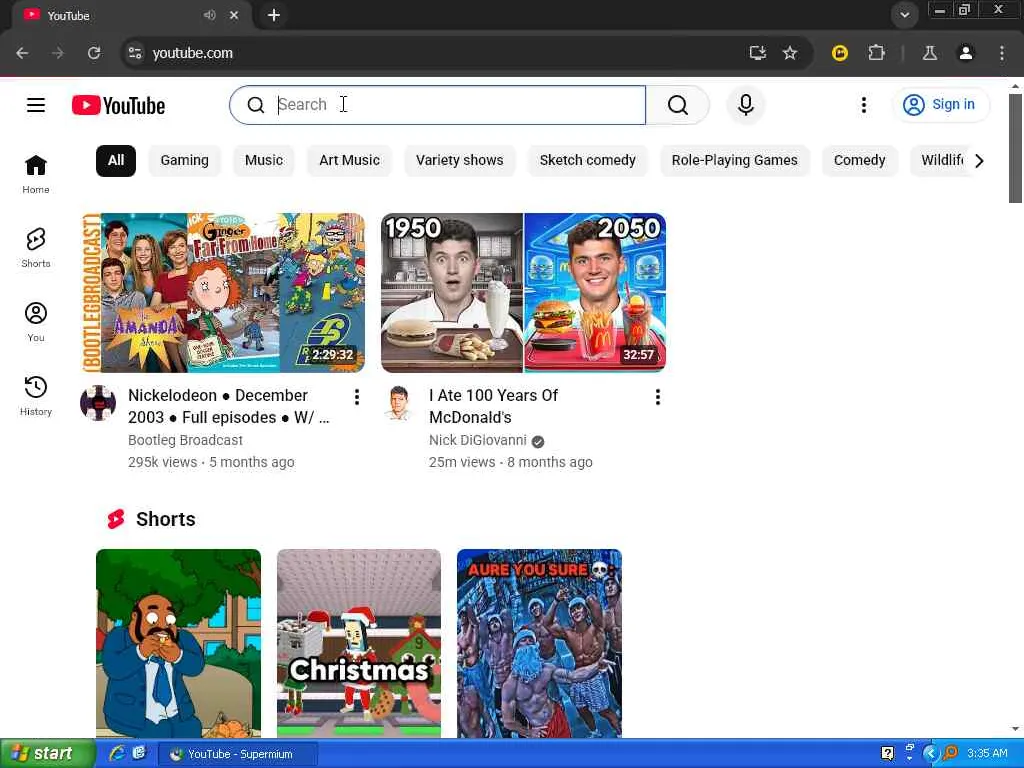Select the Role-Playing Games chip
This screenshot has width=1024, height=768.
pos(735,161)
